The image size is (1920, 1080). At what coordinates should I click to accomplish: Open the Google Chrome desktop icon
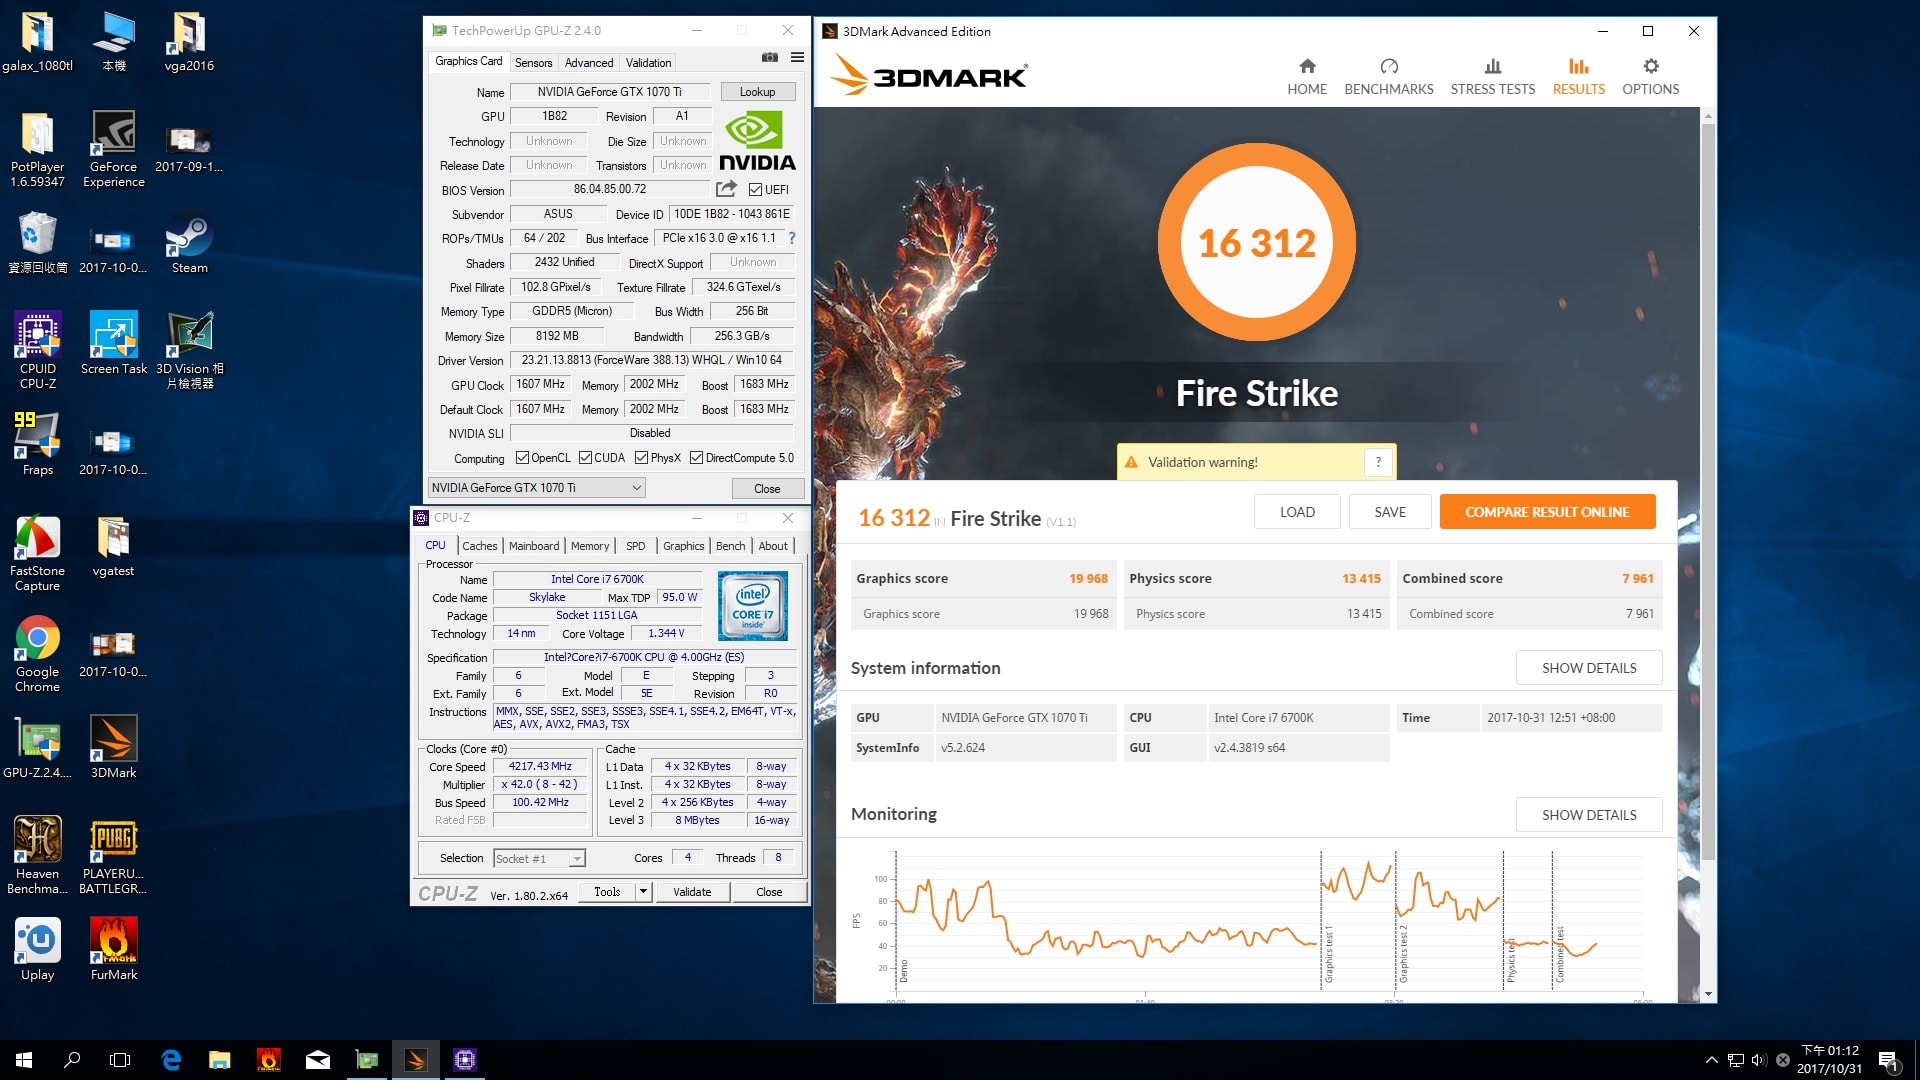(38, 653)
